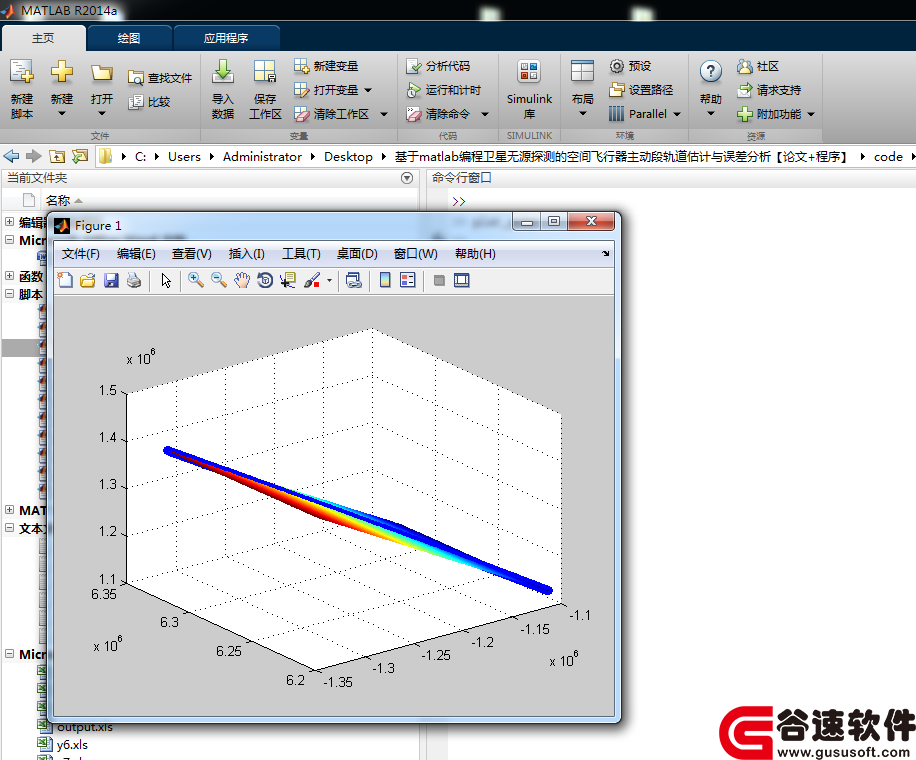Open 编辑(E) menu in Figure 1
The height and width of the screenshot is (760, 916).
136,254
